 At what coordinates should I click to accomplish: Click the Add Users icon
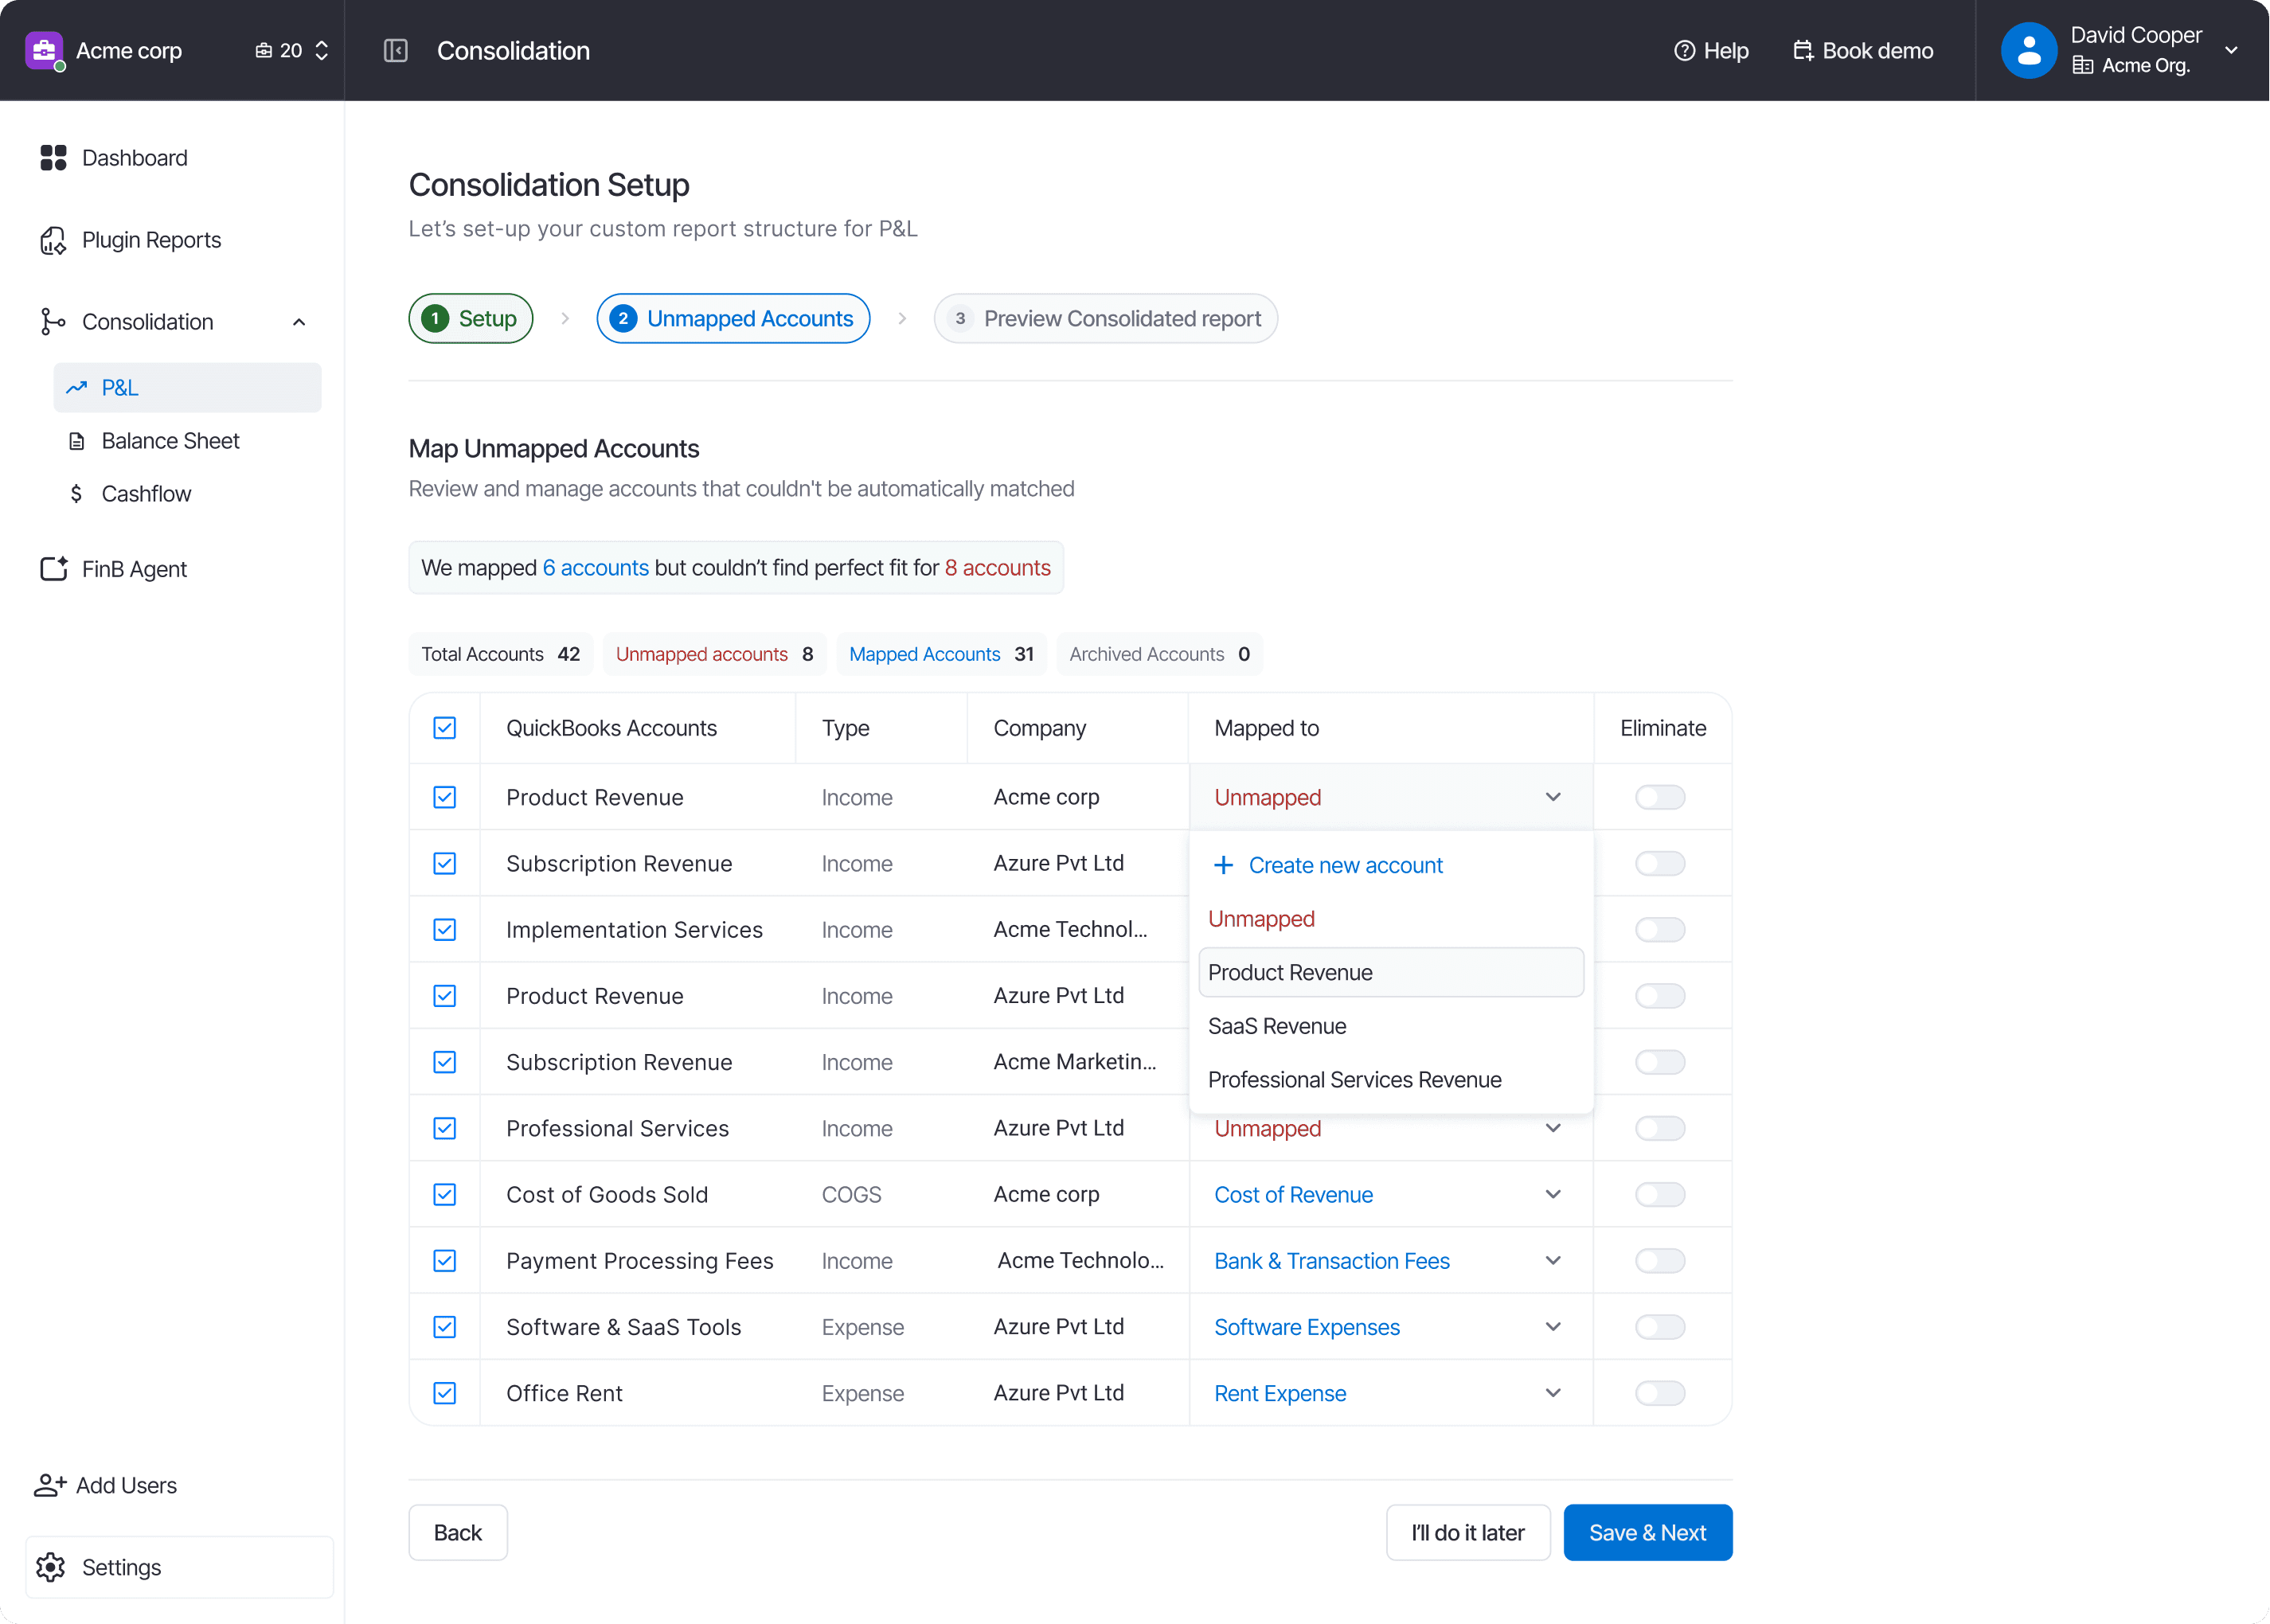coord(49,1485)
